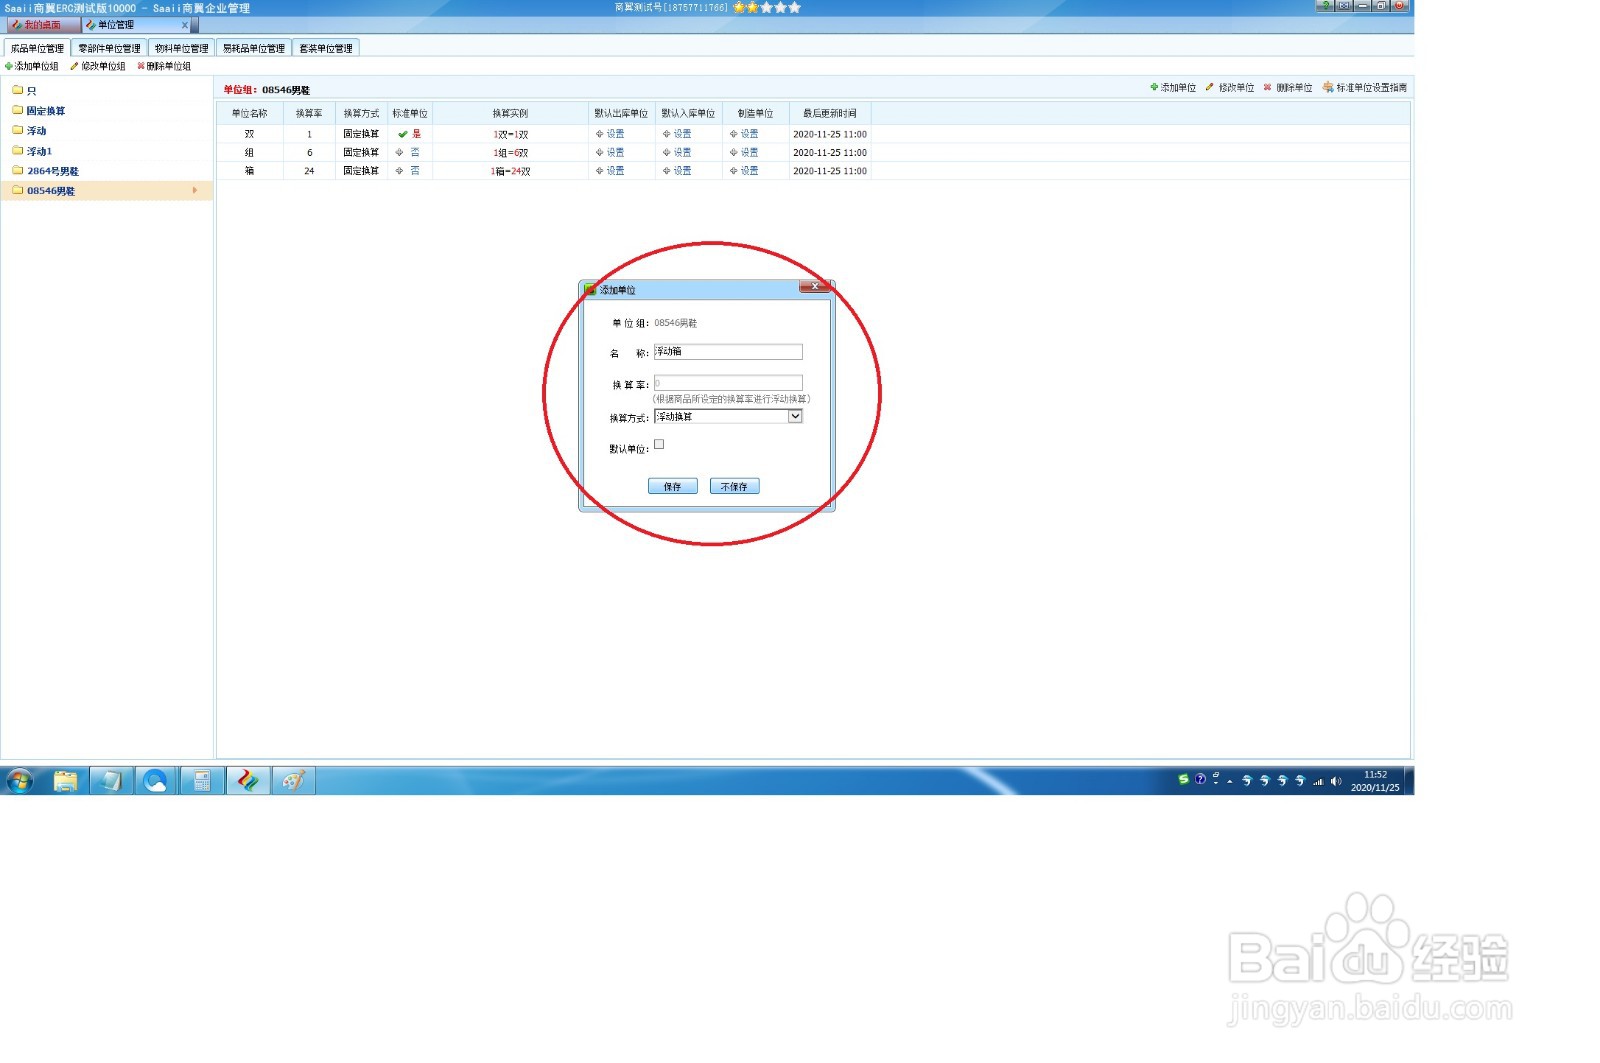Set default inbound unit for 双 row
Image resolution: width=1600 pixels, height=1063 pixels.
point(677,134)
